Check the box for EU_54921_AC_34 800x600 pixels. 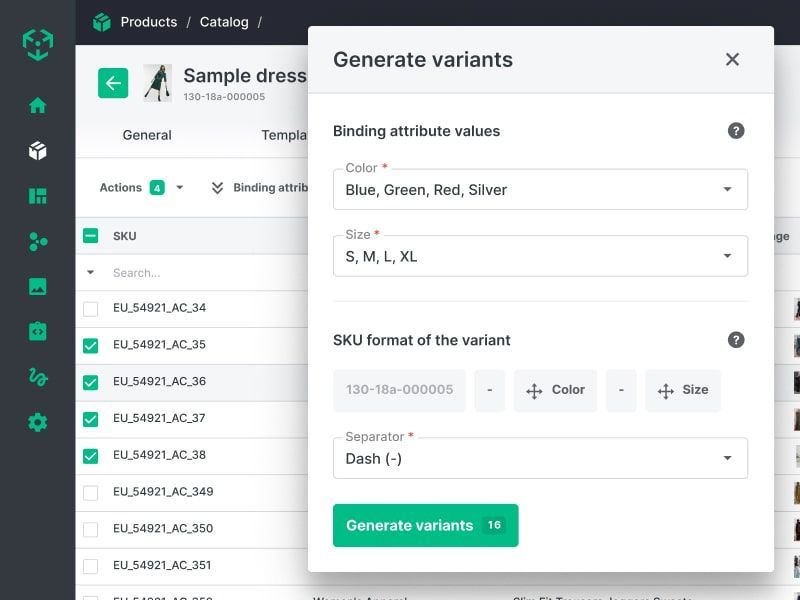click(90, 309)
